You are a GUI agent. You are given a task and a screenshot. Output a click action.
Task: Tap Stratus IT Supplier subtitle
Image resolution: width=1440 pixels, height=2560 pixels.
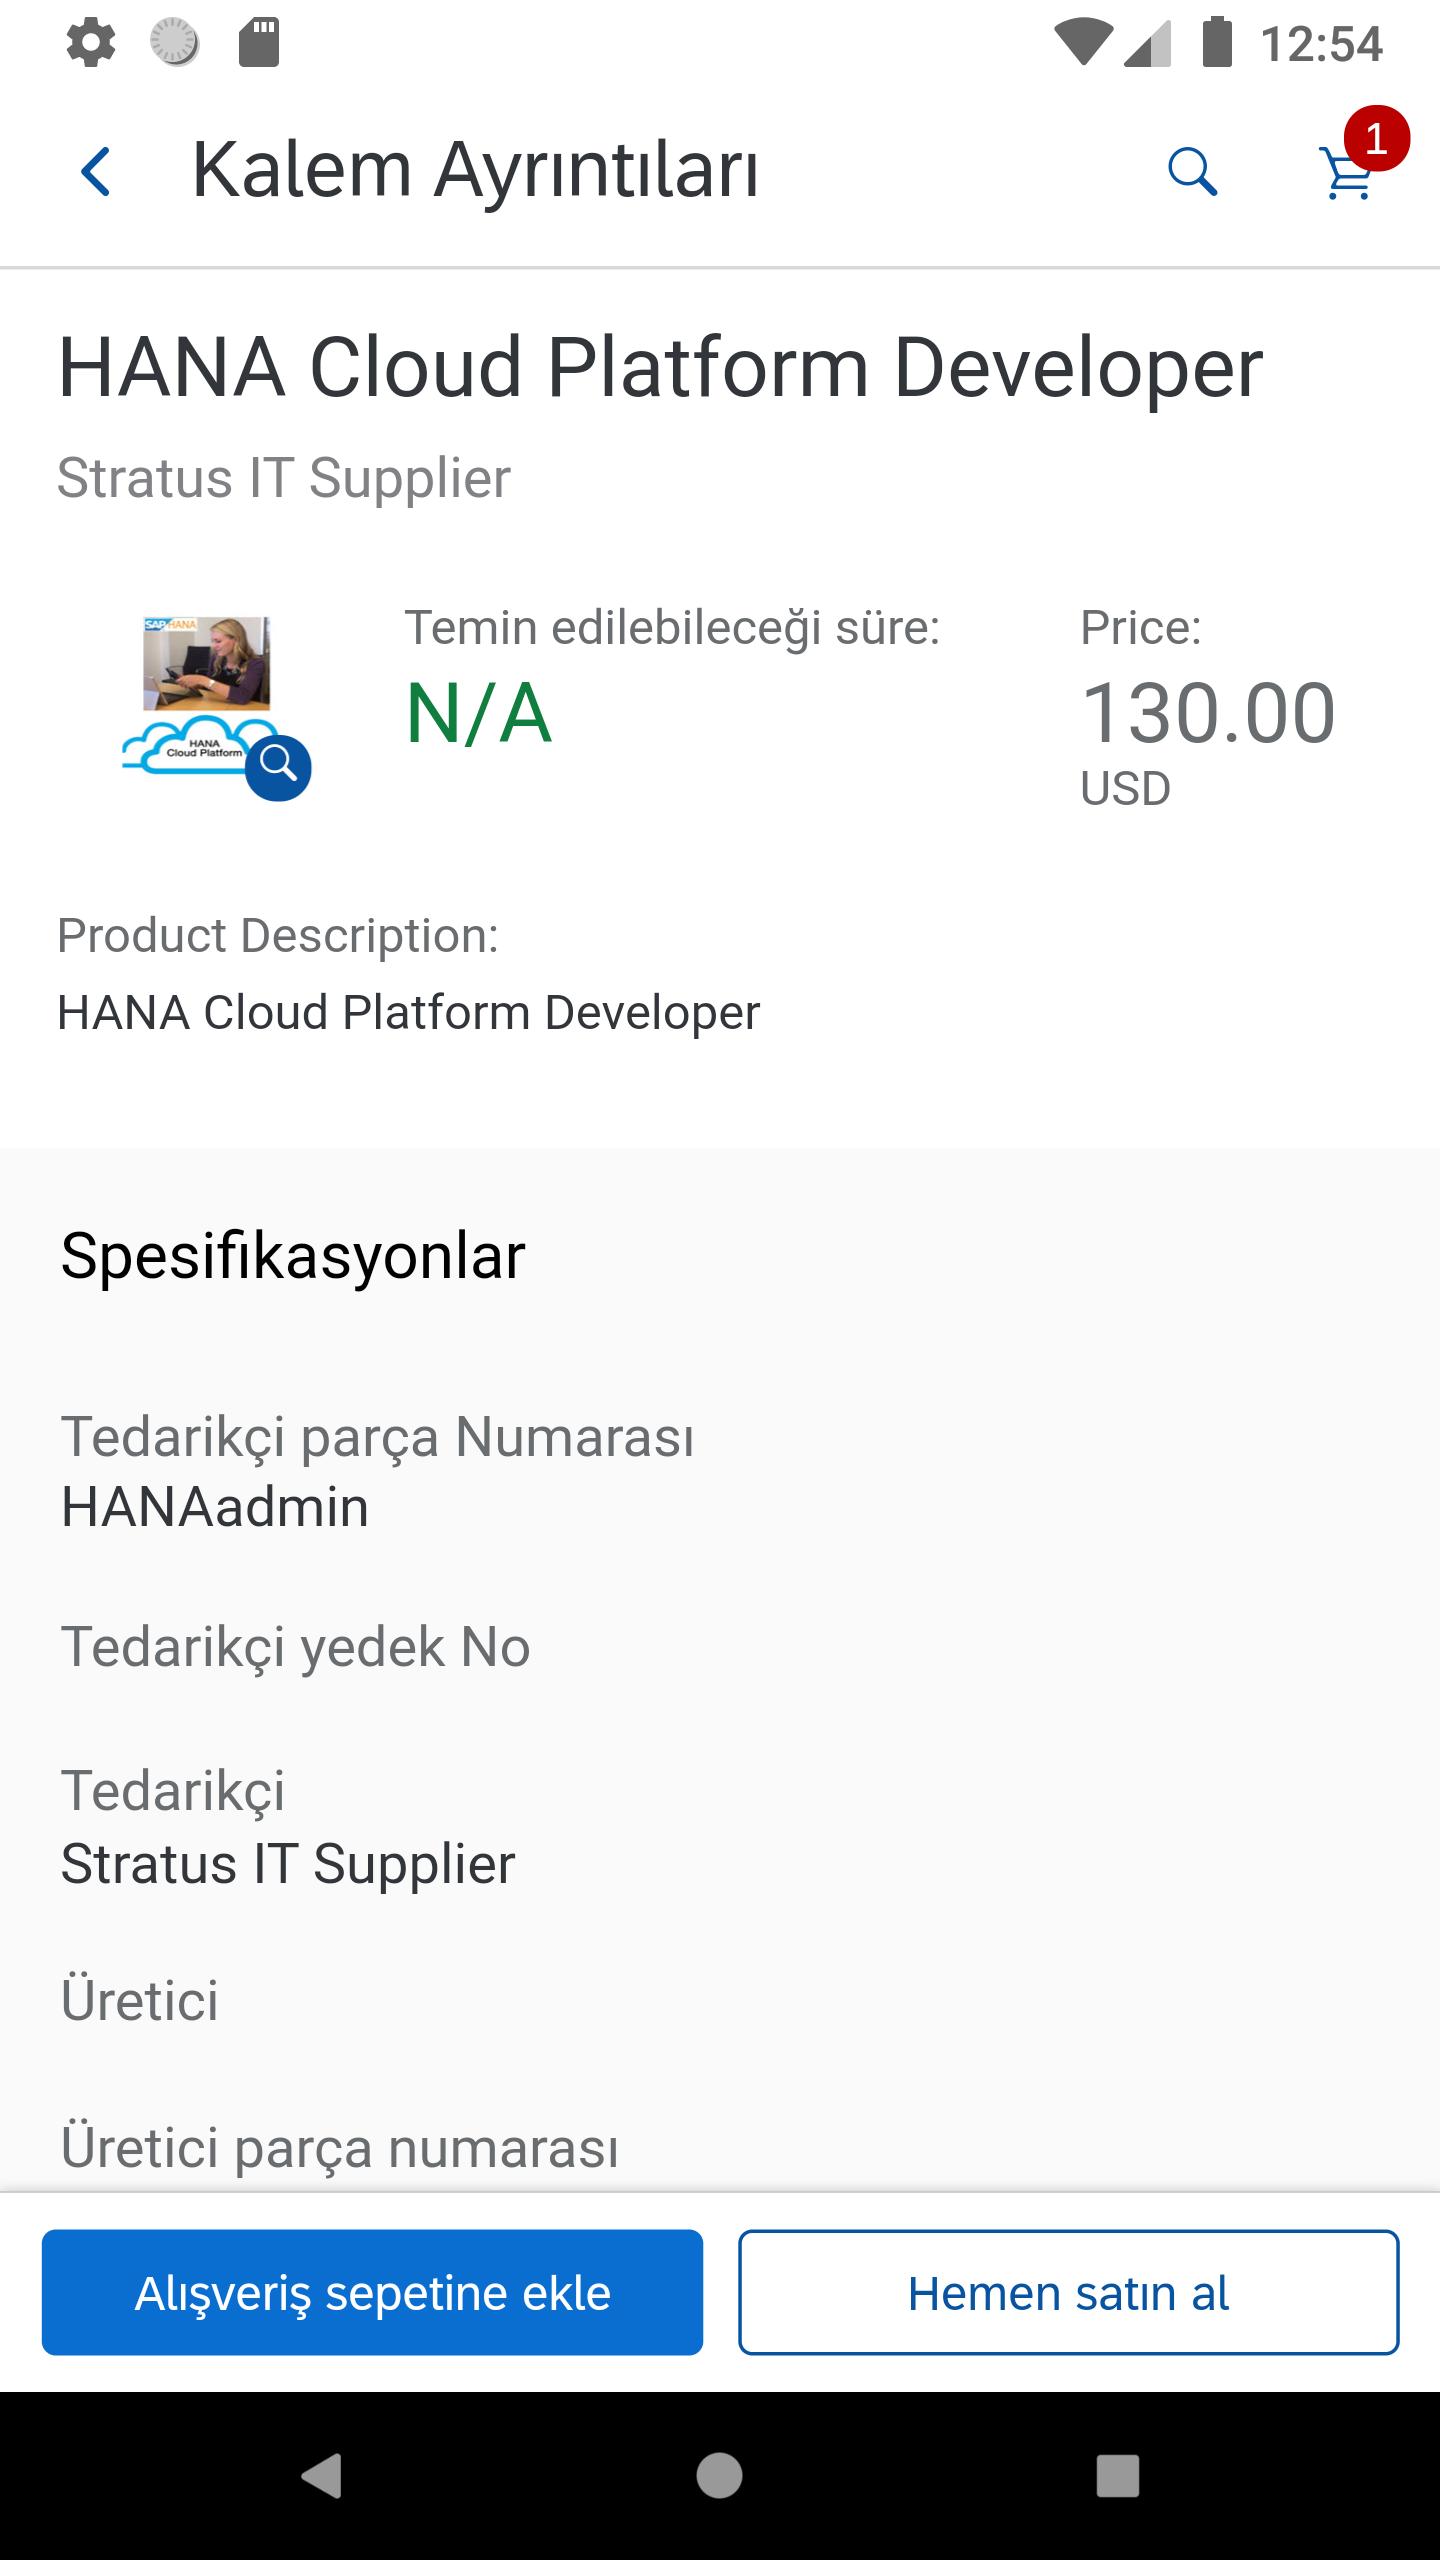tap(284, 478)
